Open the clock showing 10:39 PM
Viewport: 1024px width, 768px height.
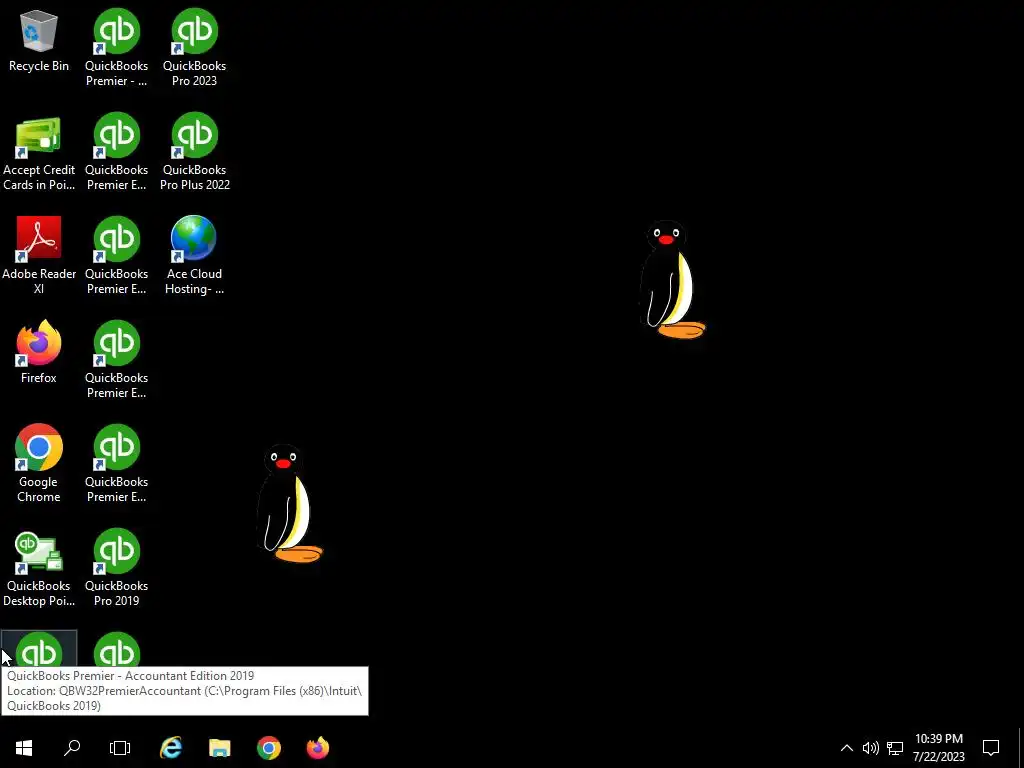click(x=938, y=748)
